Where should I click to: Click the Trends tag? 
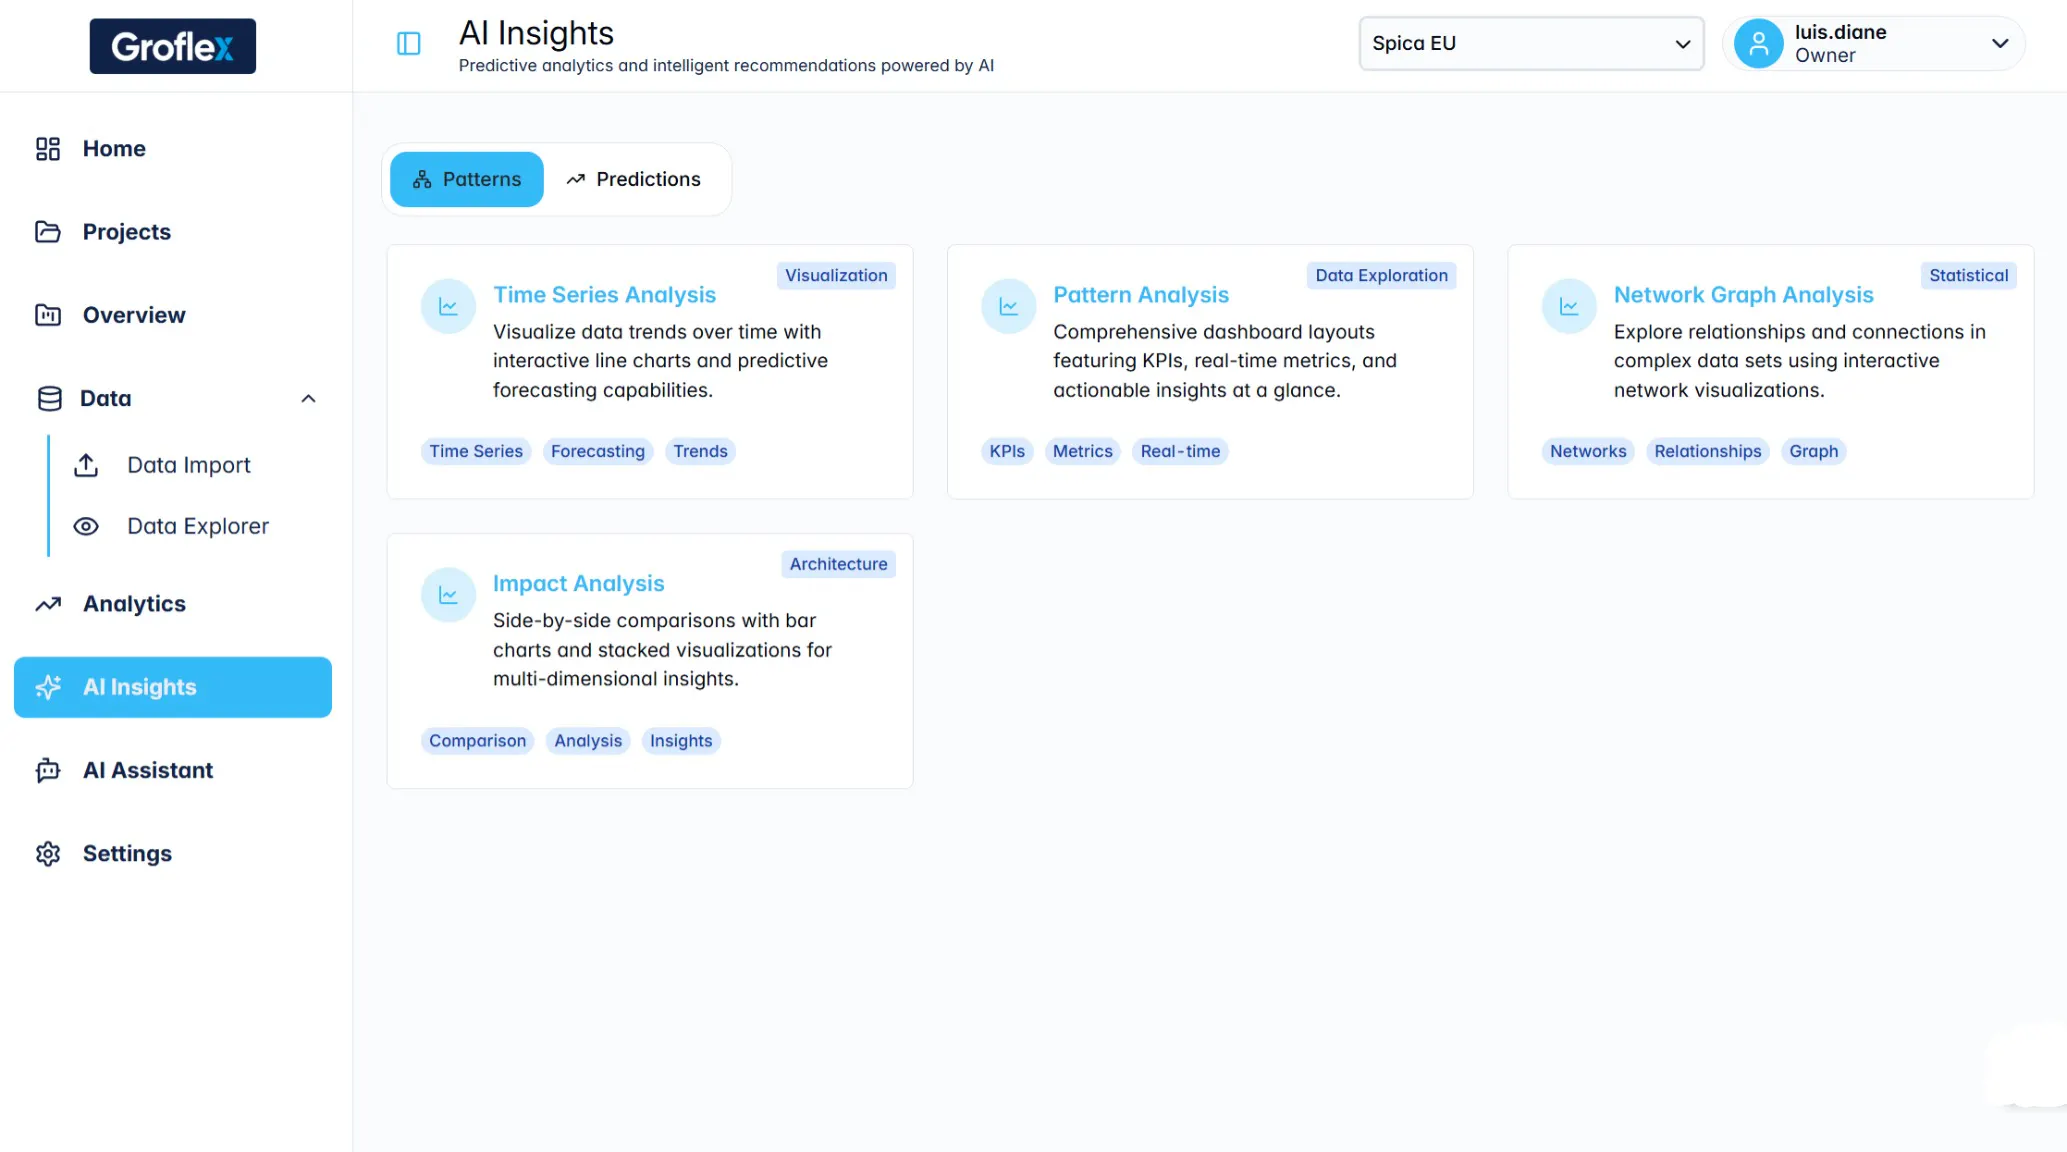tap(700, 451)
